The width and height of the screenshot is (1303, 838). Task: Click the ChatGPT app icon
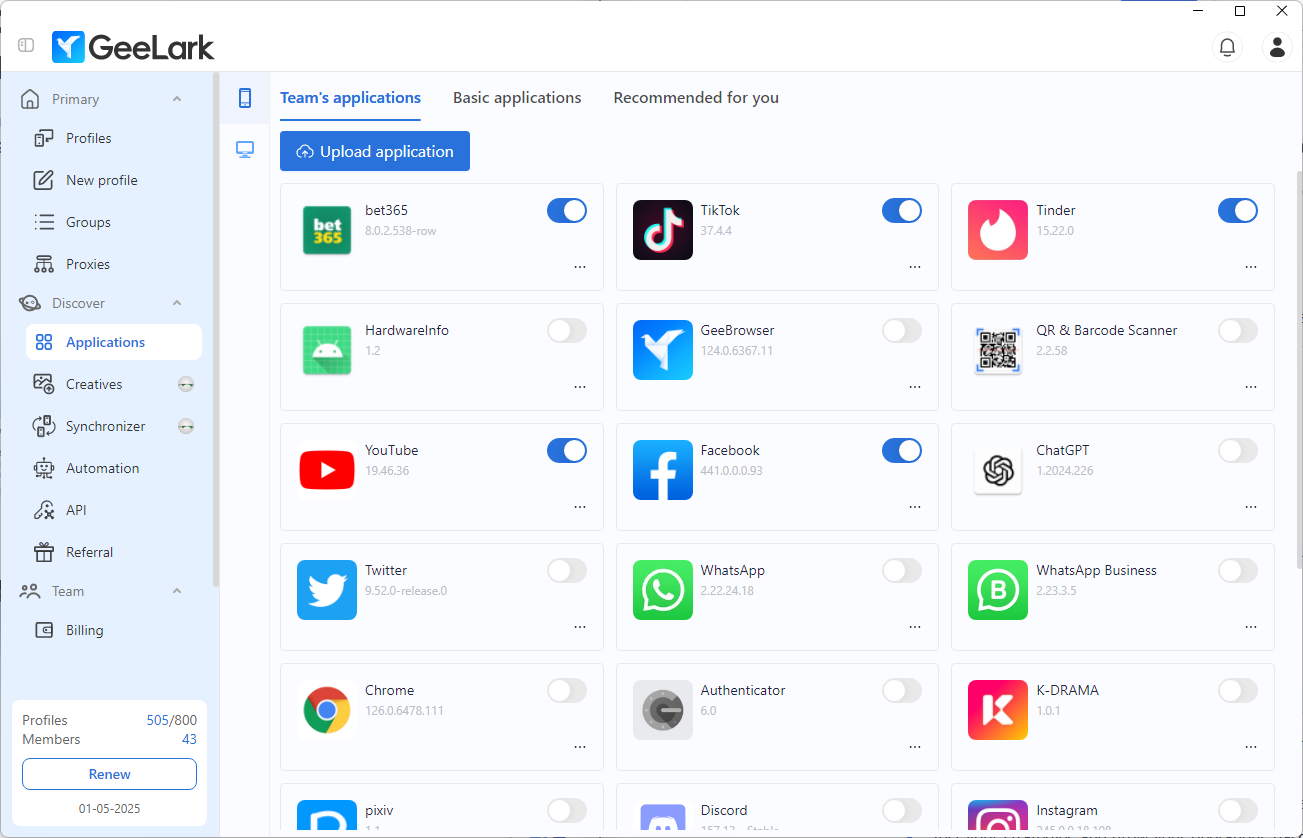tap(998, 470)
